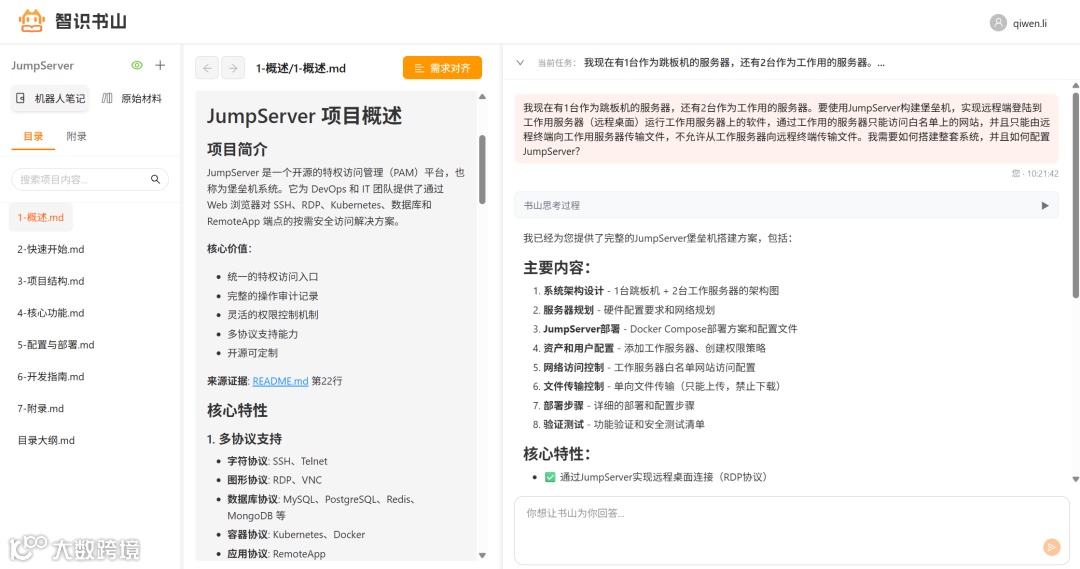This screenshot has height=569, width=1080.
Task: Switch to 原始材料 tab
Action: (132, 99)
